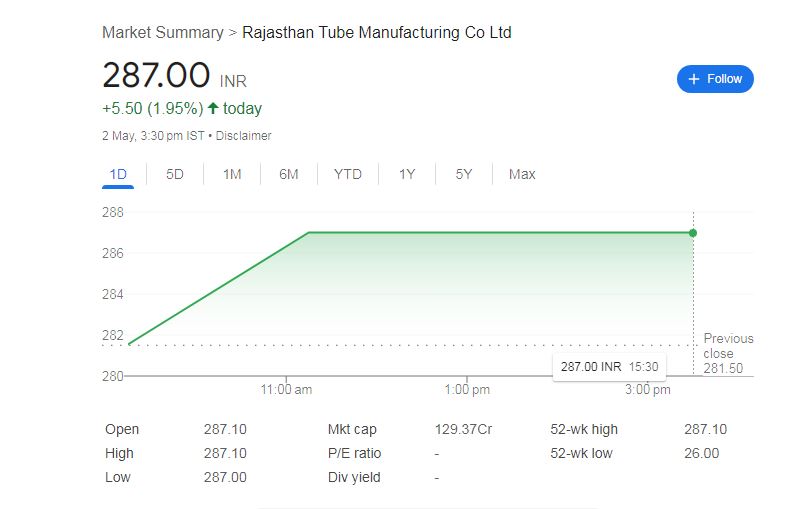View the 1Y chart tab
The height and width of the screenshot is (509, 805).
[x=407, y=174]
